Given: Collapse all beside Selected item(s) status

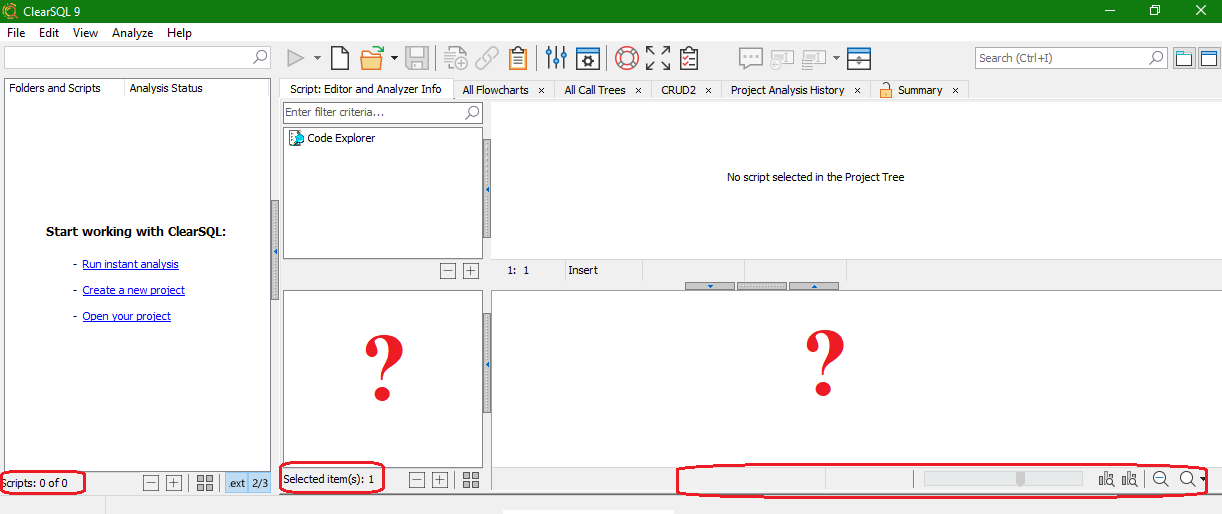Looking at the screenshot, I should click(x=417, y=480).
